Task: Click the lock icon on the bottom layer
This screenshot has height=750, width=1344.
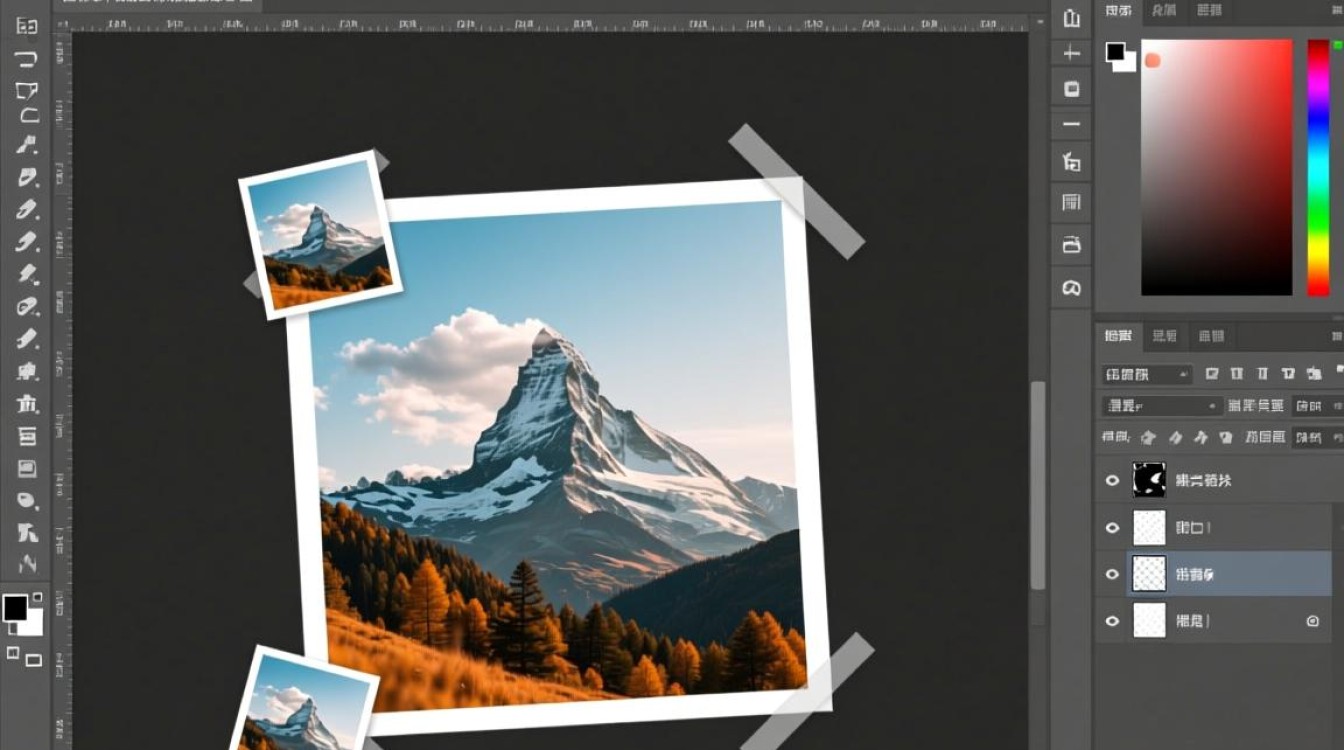Action: [1313, 621]
